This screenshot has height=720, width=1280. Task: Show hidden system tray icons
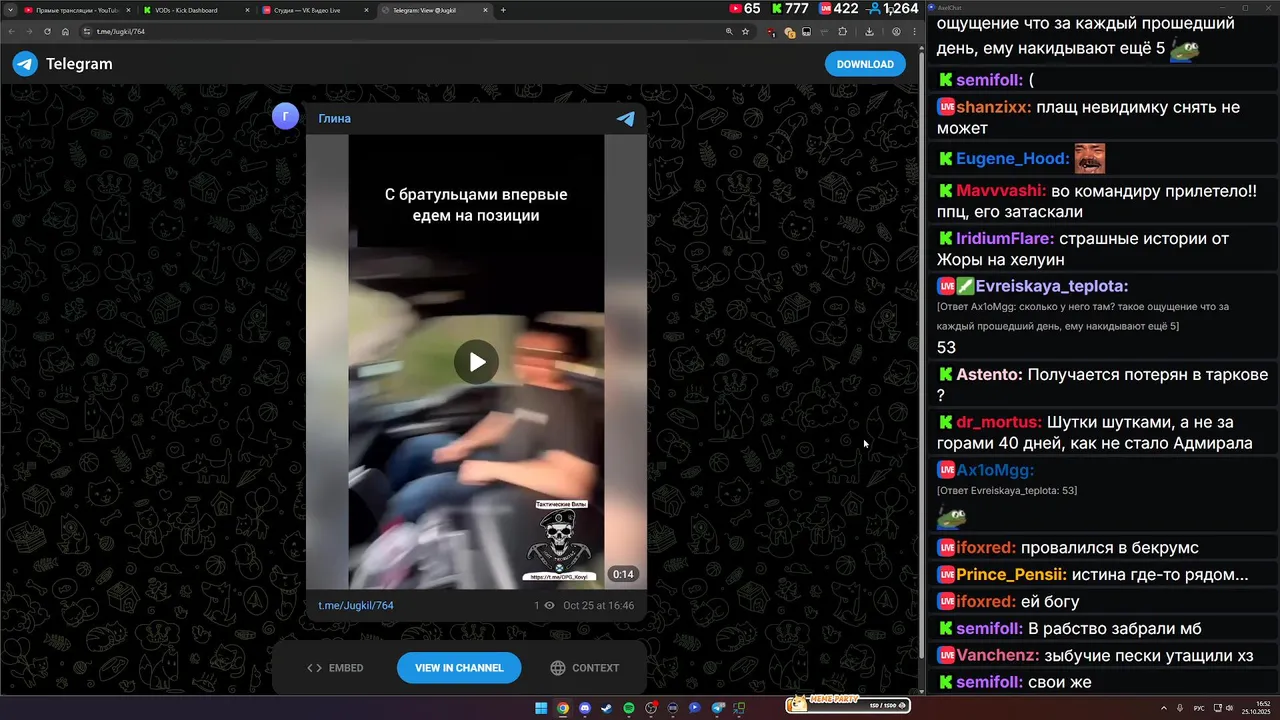pos(1164,708)
